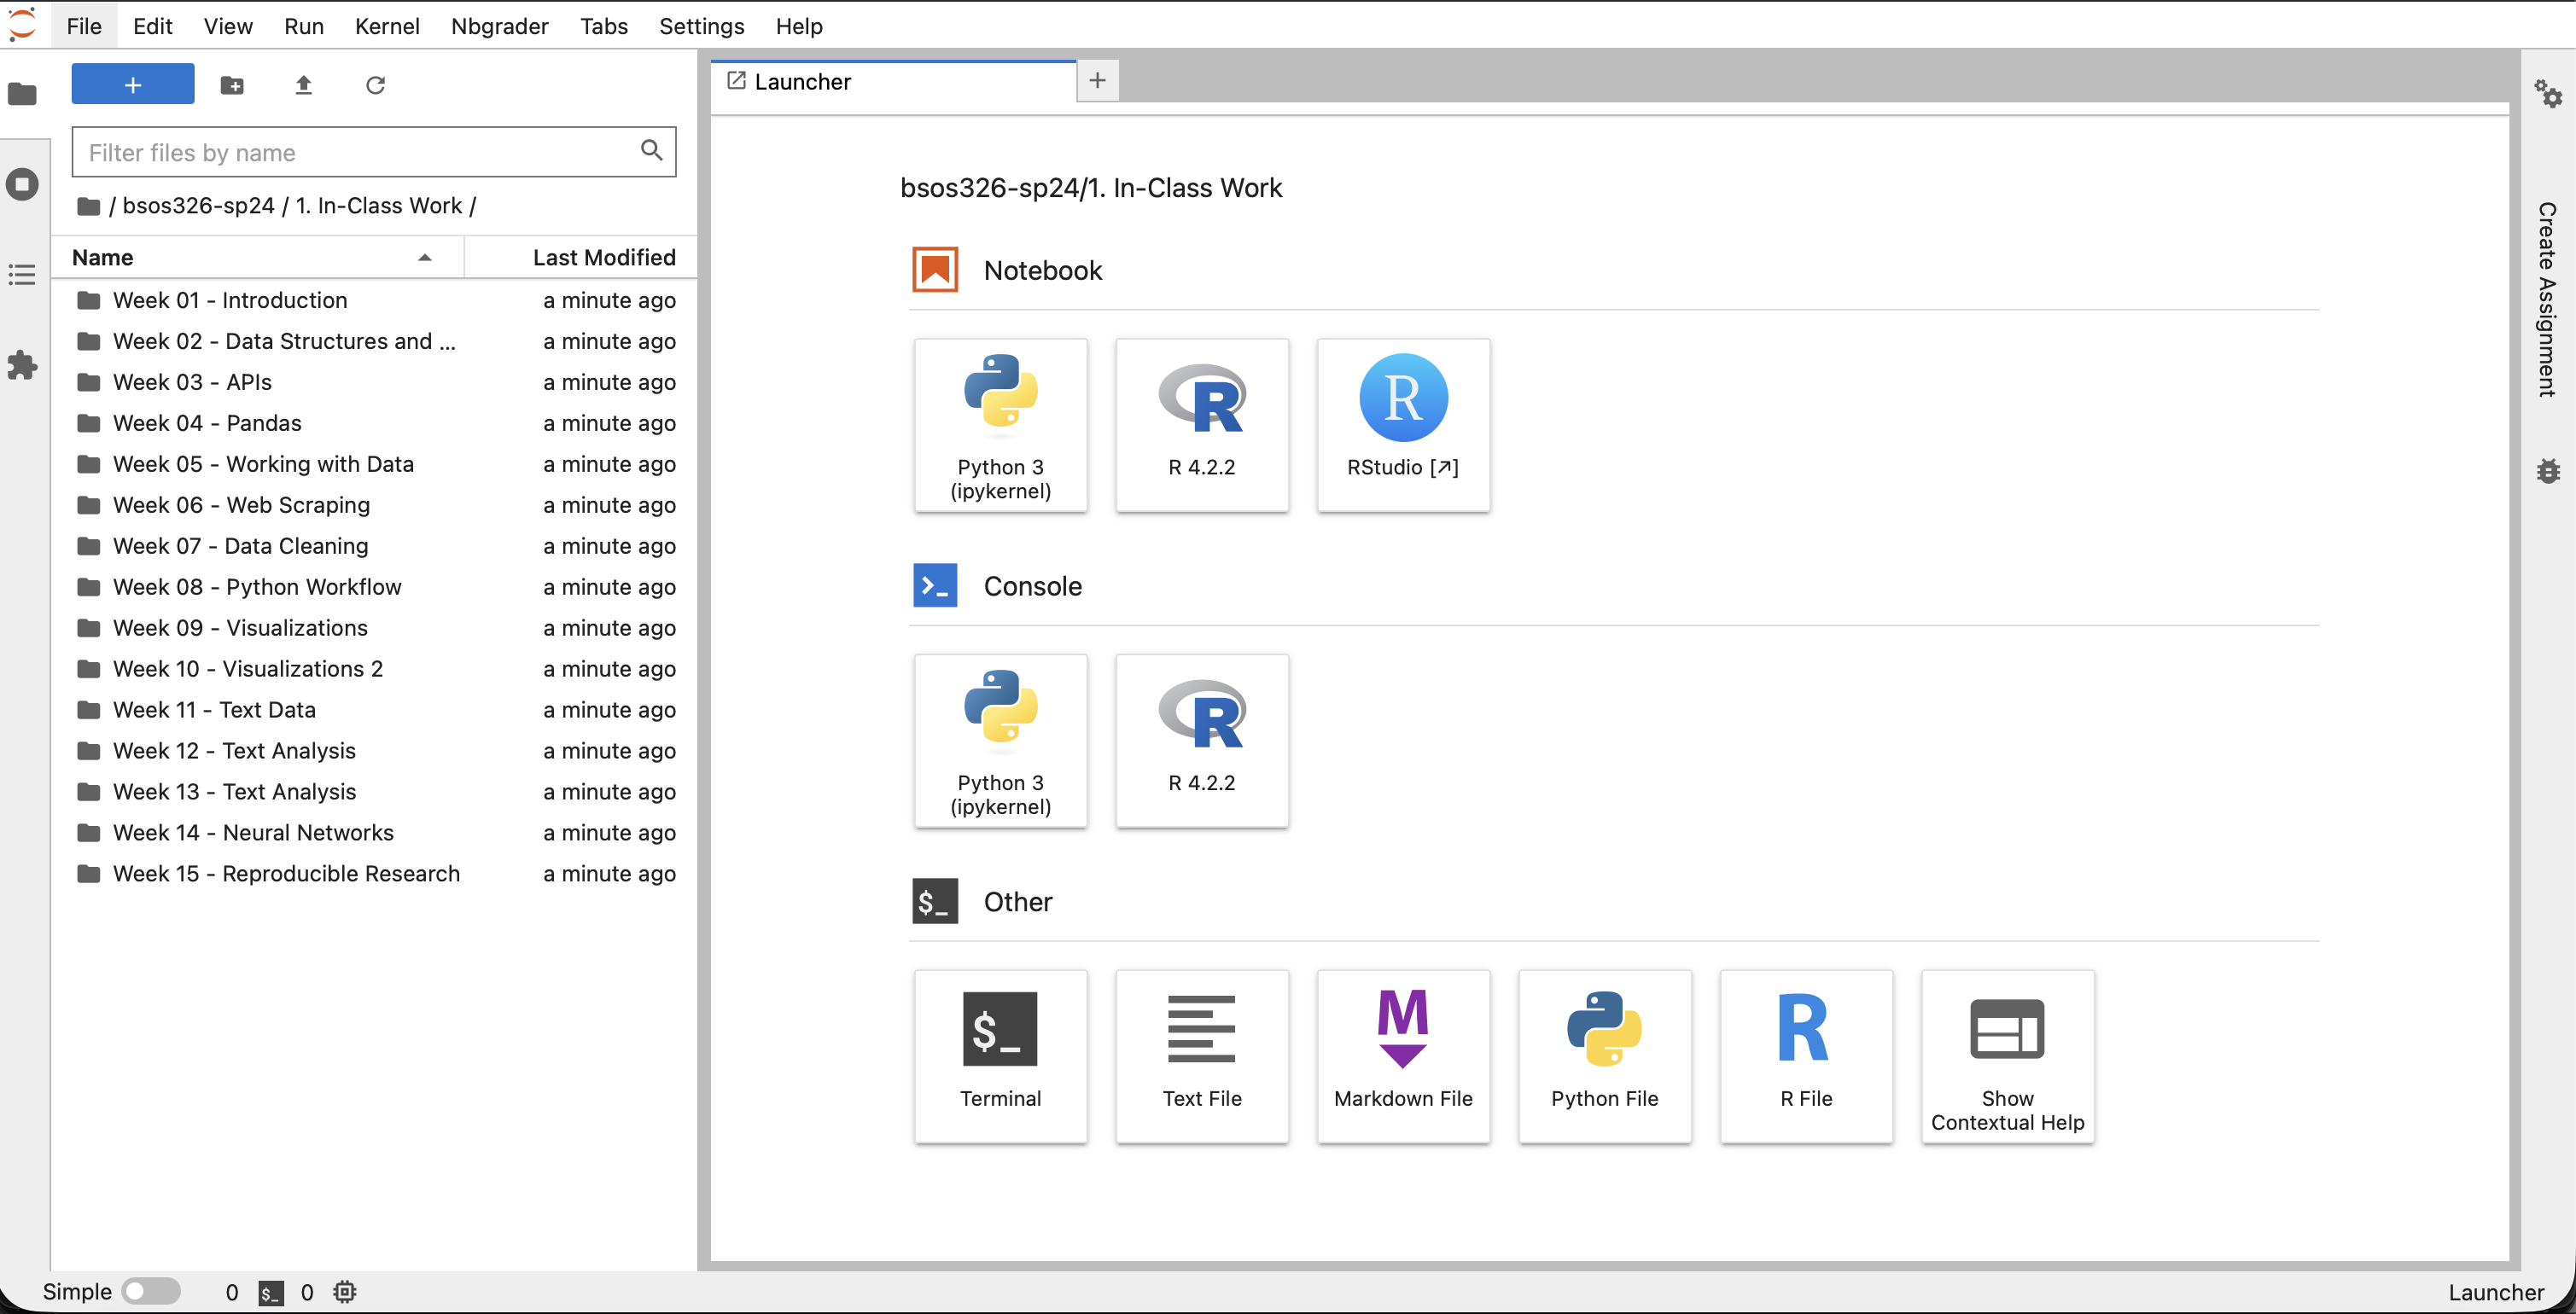Open the Extension Manager puzzle icon
This screenshot has height=1314, width=2576.
click(x=22, y=365)
